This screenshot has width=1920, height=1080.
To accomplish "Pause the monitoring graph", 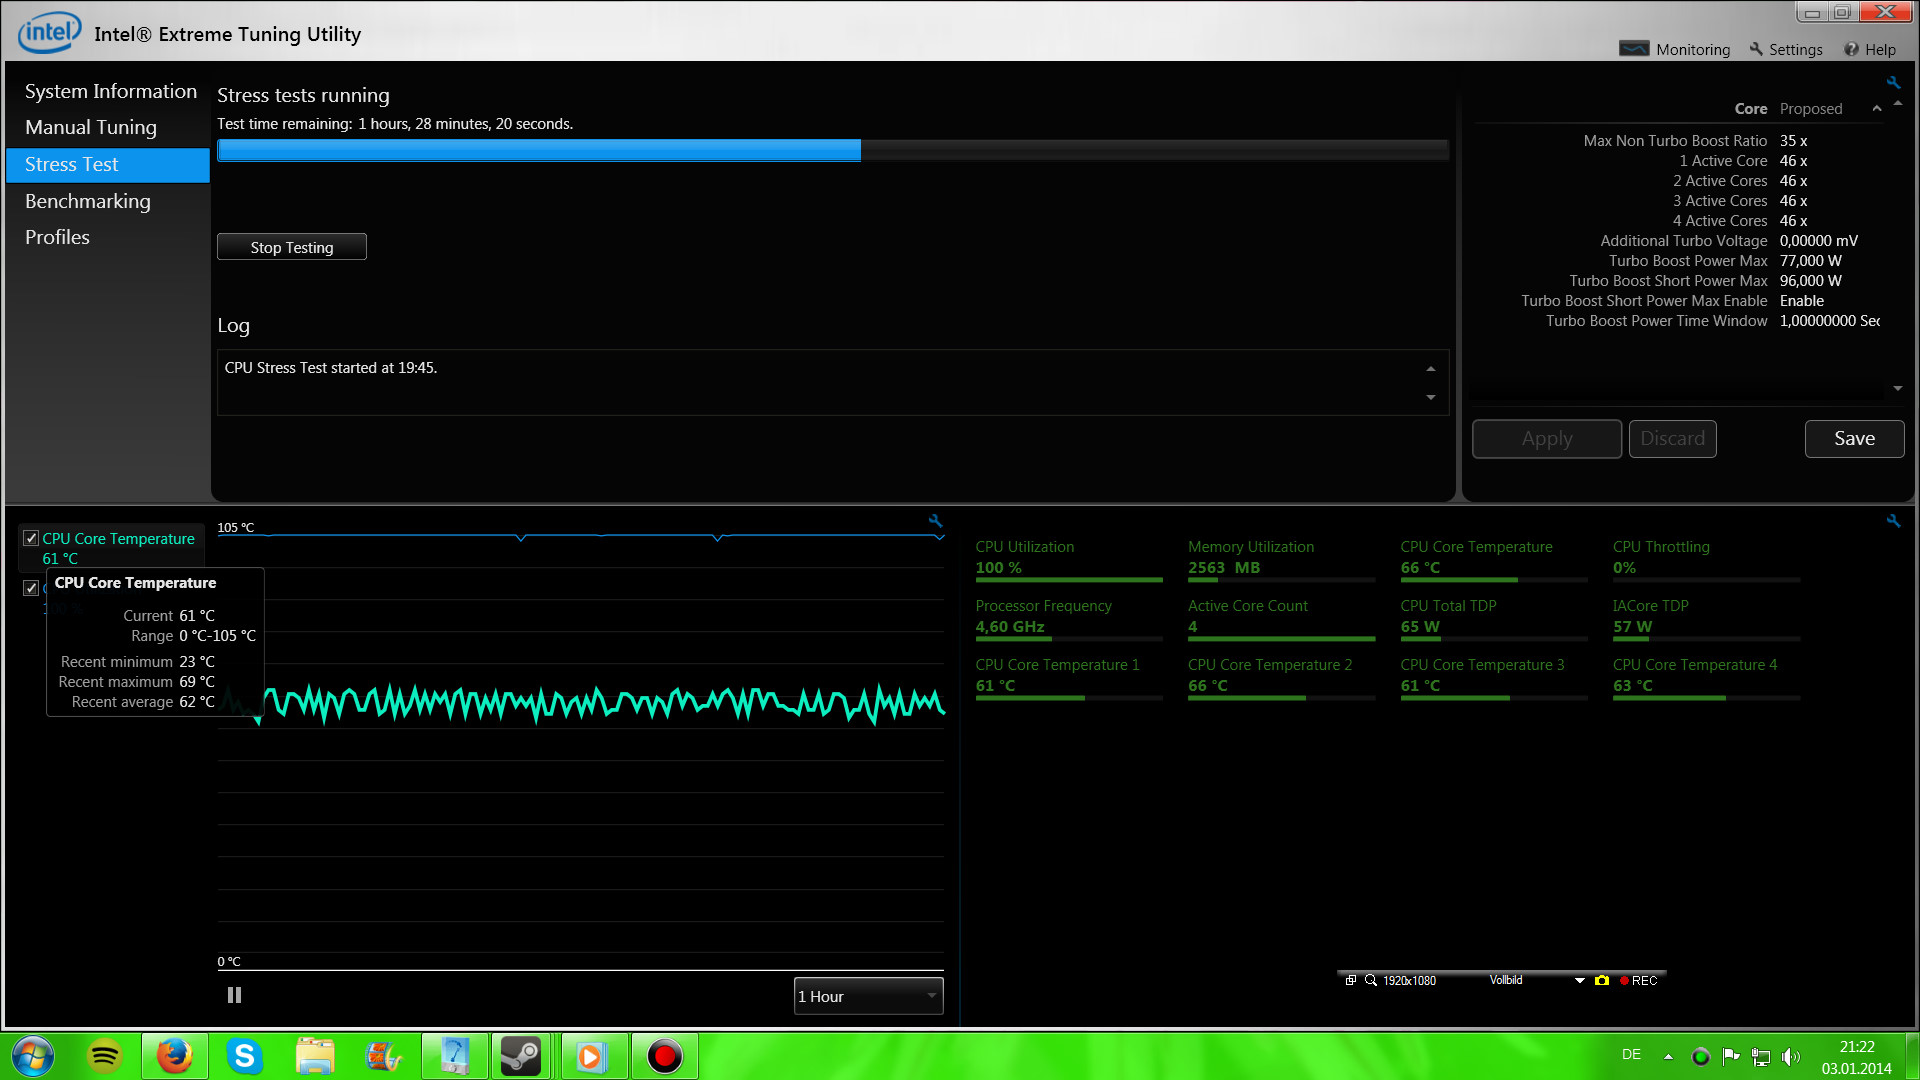I will click(x=234, y=995).
